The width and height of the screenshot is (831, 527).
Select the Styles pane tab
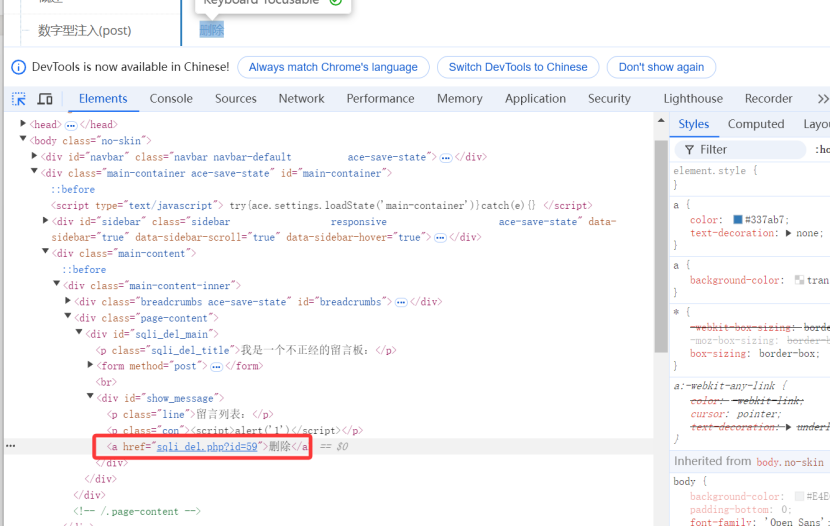(x=694, y=125)
